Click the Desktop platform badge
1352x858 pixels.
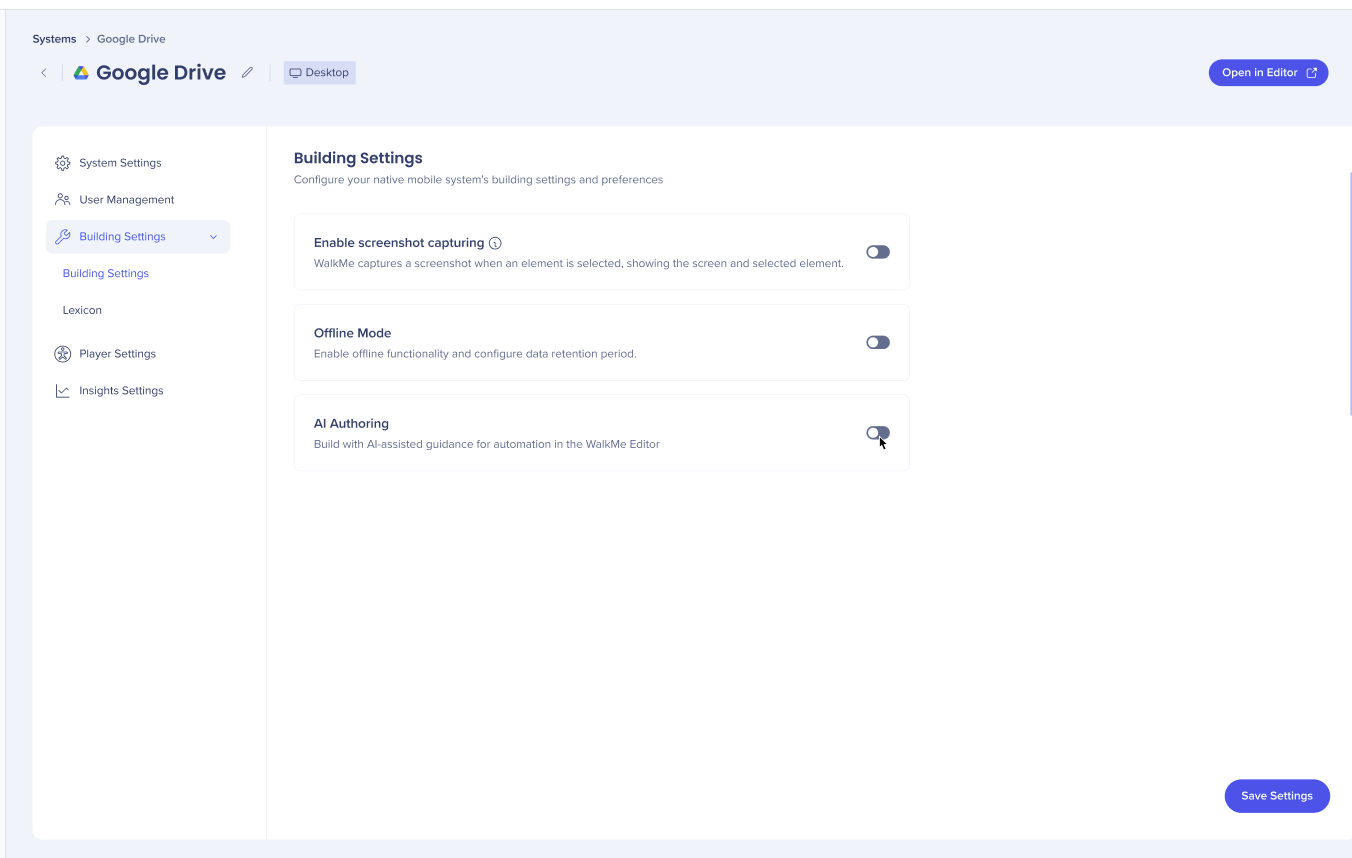(319, 73)
